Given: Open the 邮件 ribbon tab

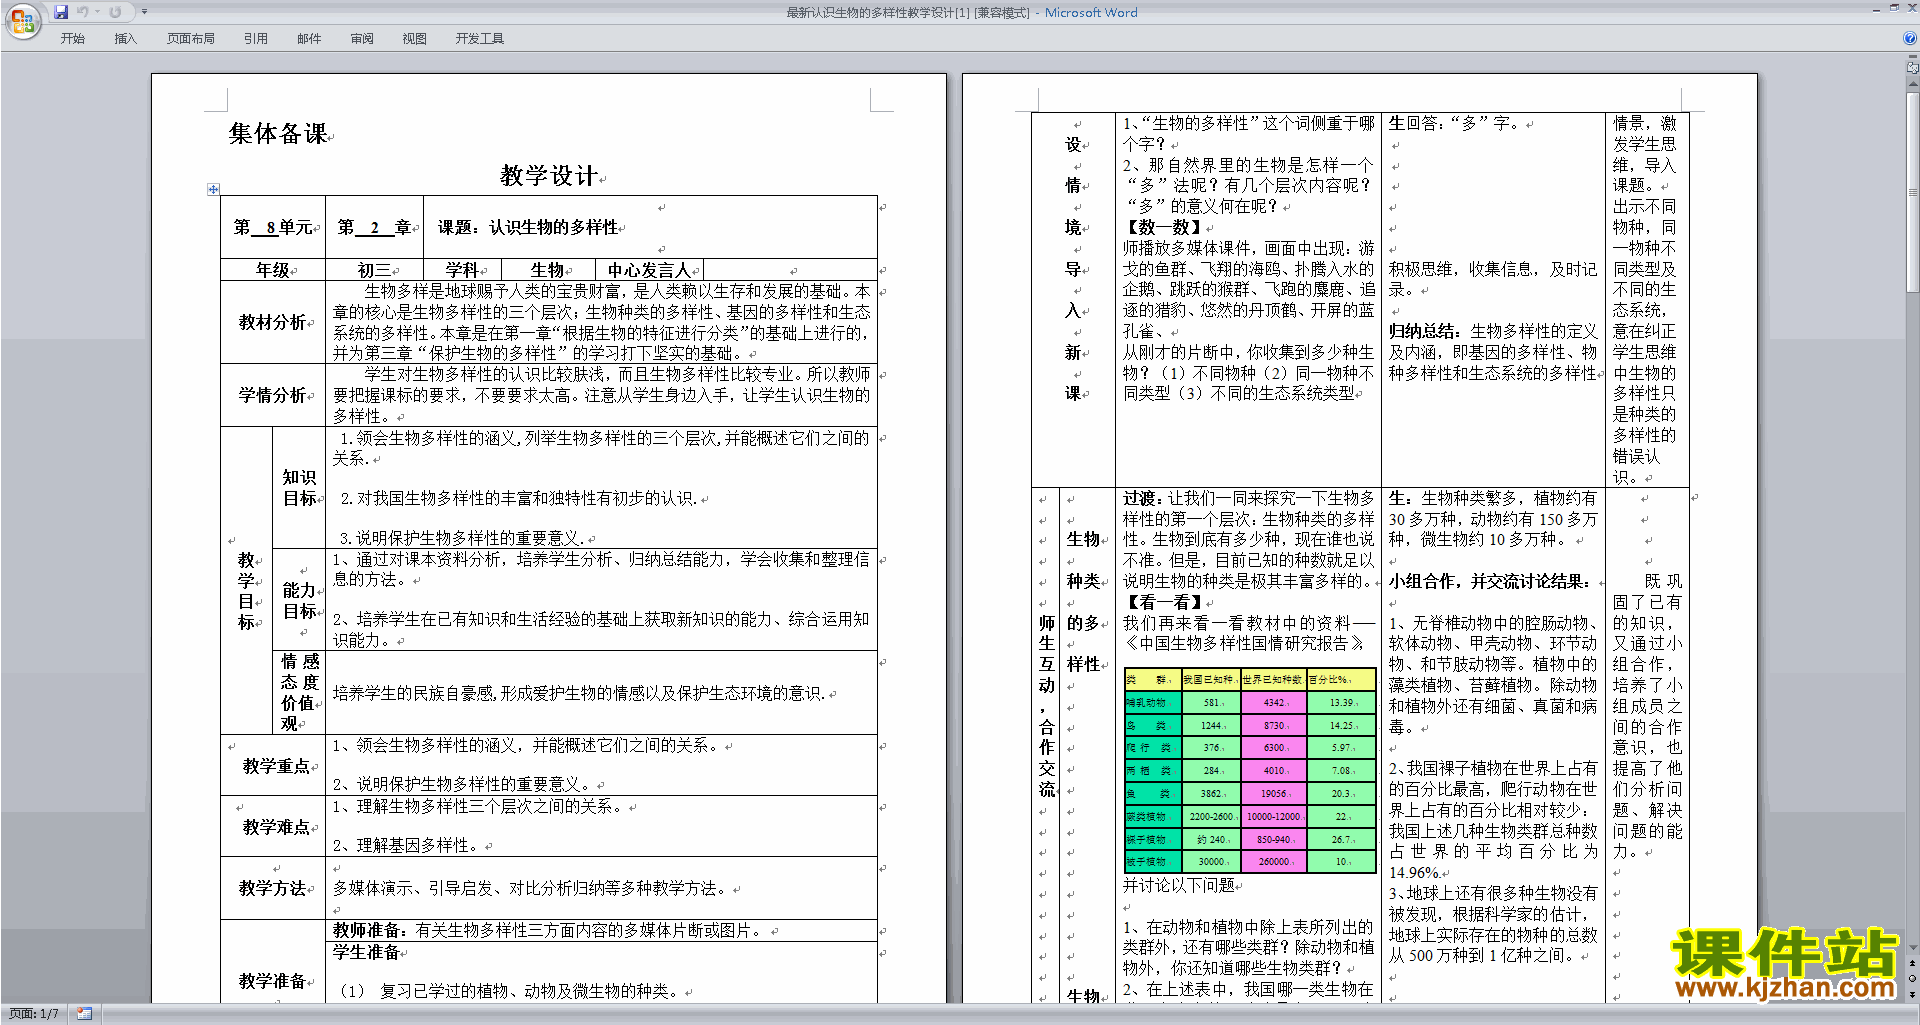Looking at the screenshot, I should 309,39.
